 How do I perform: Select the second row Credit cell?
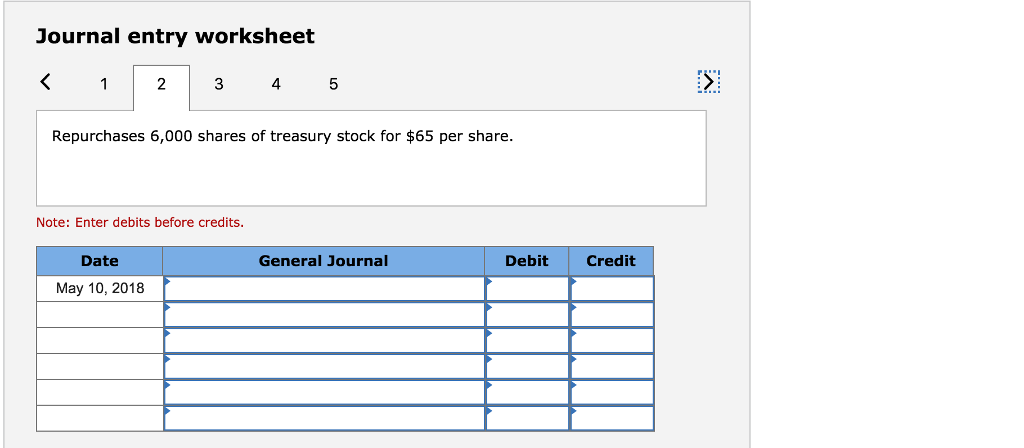[x=611, y=315]
